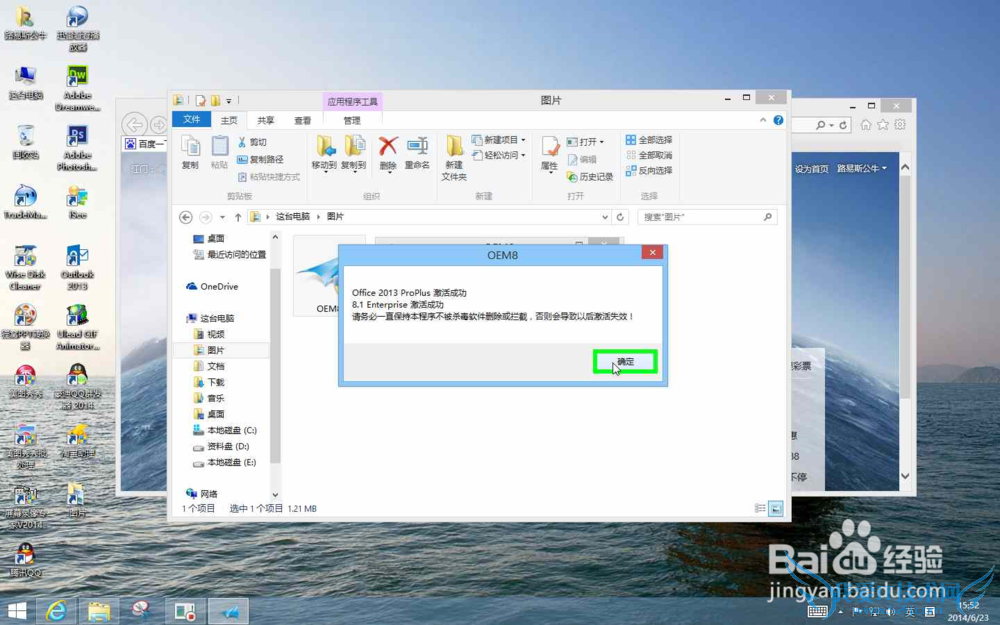1000x625 pixels.
Task: Click the browser window home icon
Action: 865,125
